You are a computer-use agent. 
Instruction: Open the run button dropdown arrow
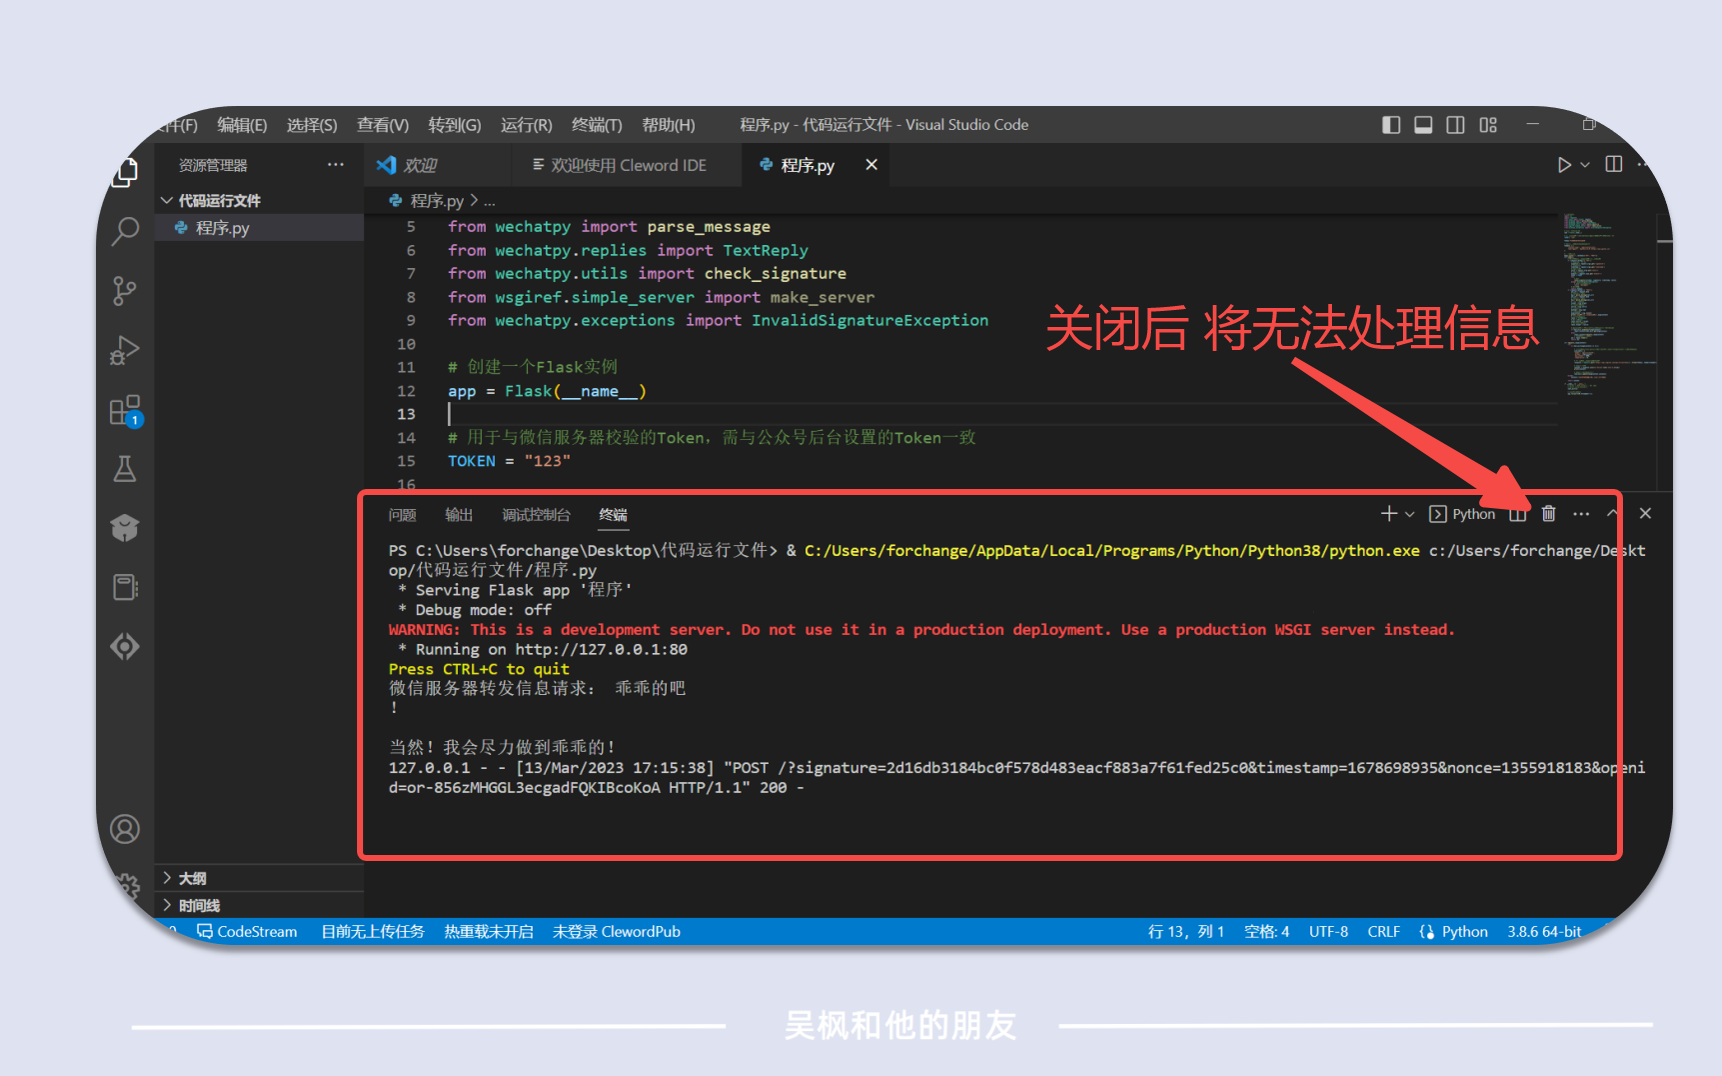point(1585,165)
